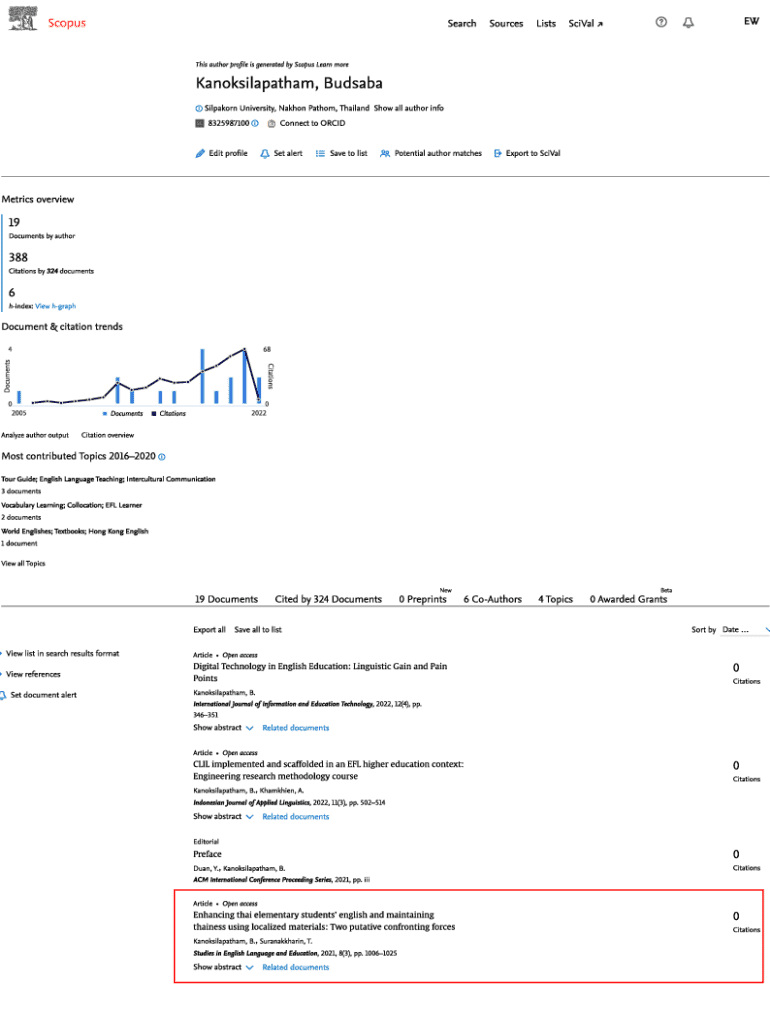770x1024 pixels.
Task: Open notifications bell in top bar
Action: point(688,23)
